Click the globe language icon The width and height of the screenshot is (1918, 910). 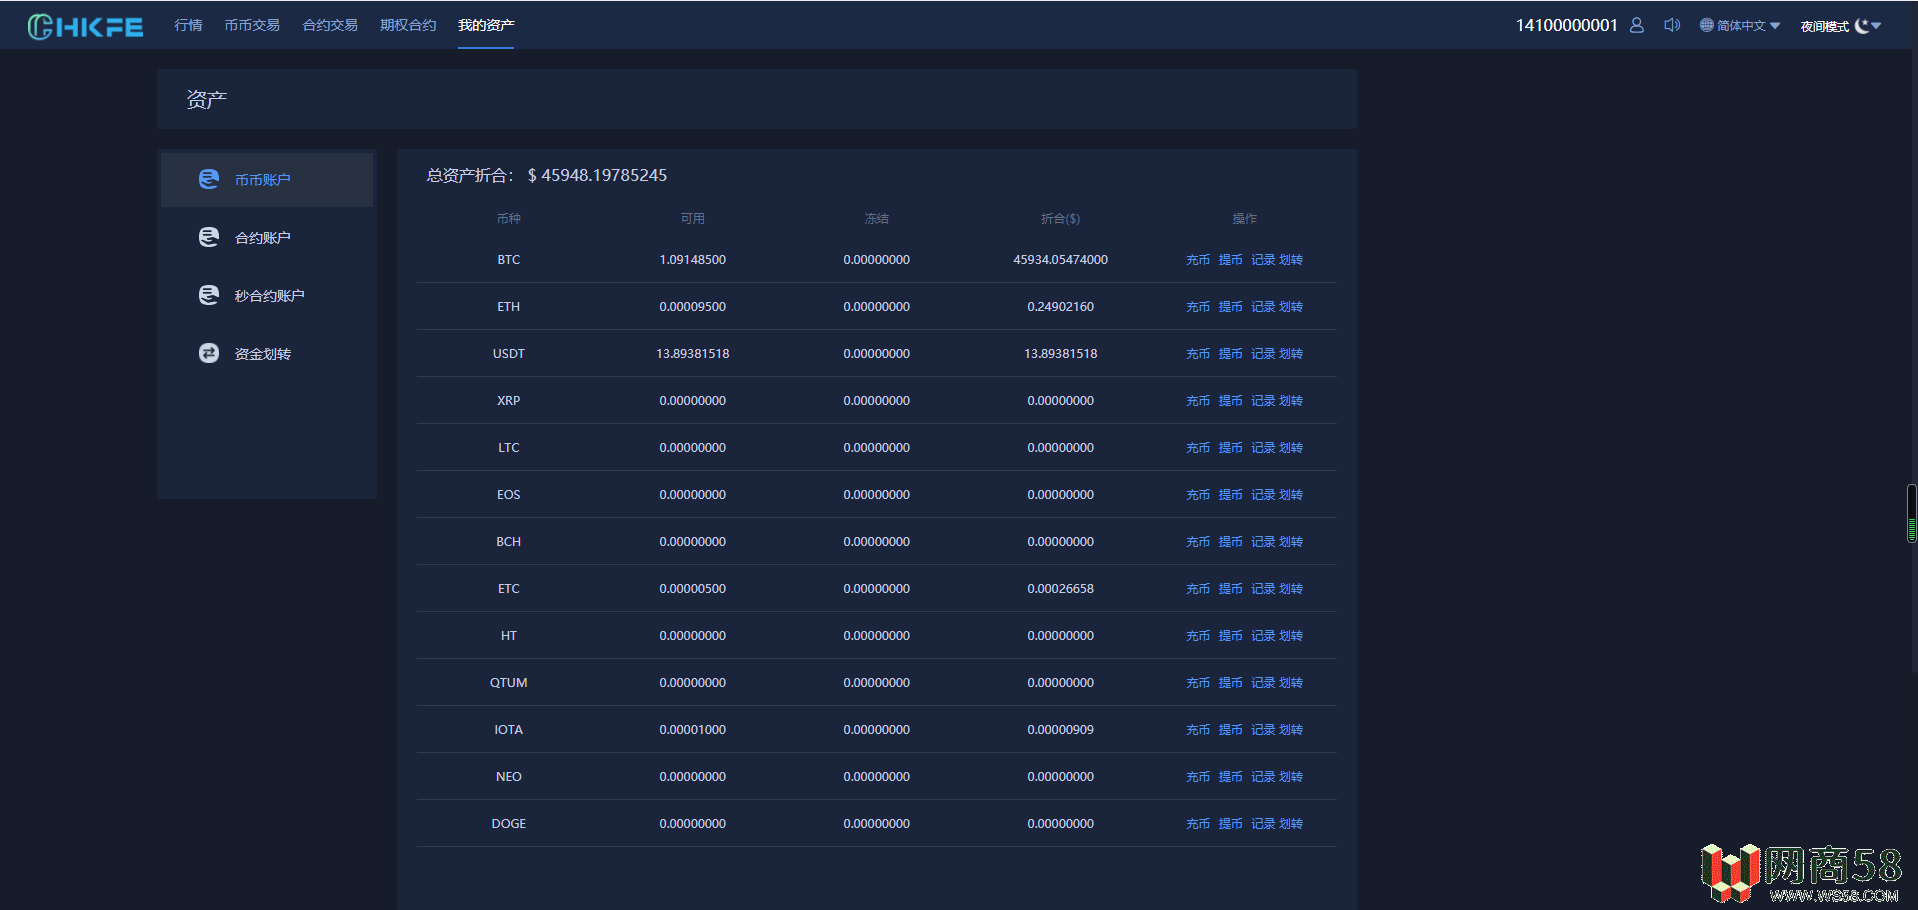tap(1706, 25)
